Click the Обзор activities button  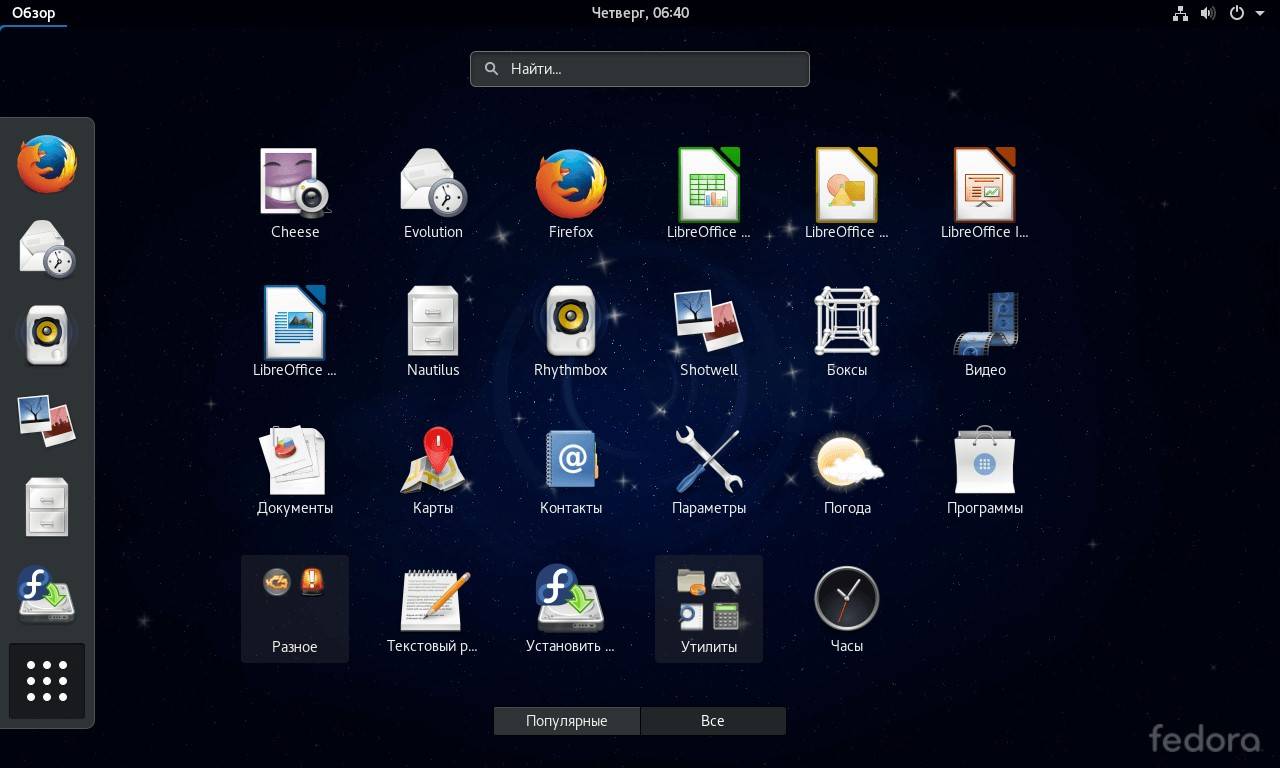pos(34,13)
